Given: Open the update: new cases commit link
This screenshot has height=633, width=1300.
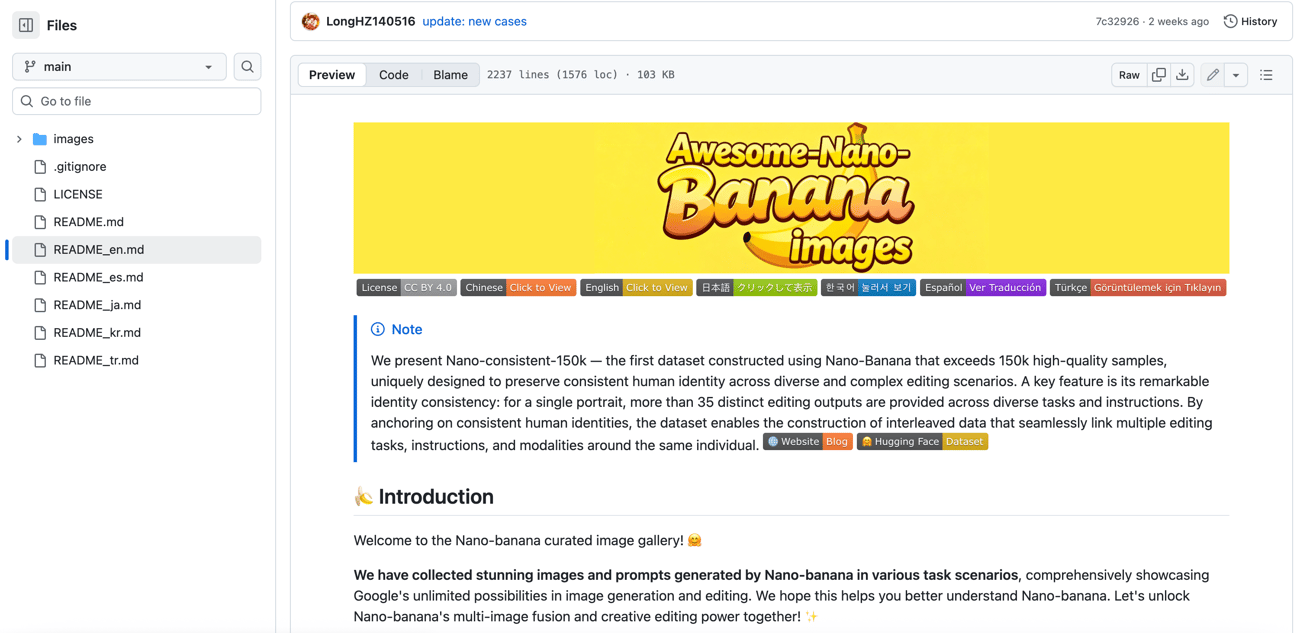Looking at the screenshot, I should pyautogui.click(x=474, y=20).
